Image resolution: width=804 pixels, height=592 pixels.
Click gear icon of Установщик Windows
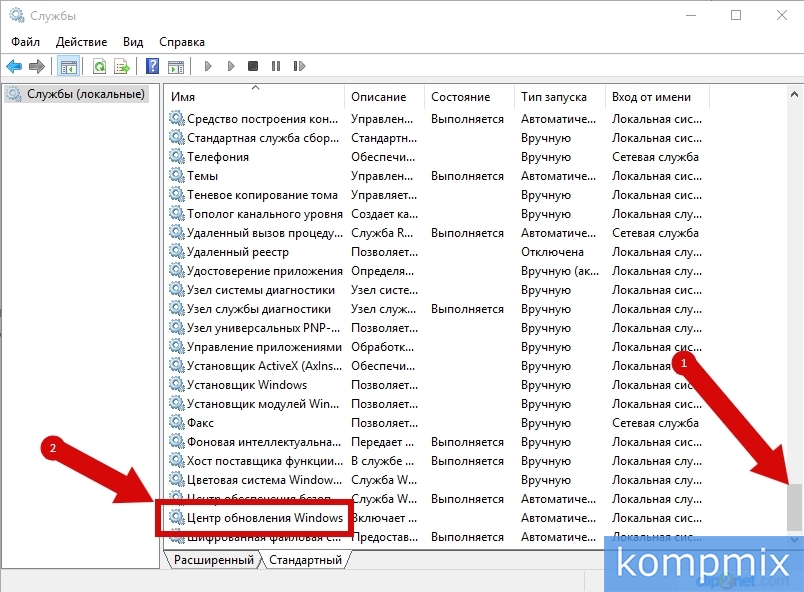(x=176, y=384)
